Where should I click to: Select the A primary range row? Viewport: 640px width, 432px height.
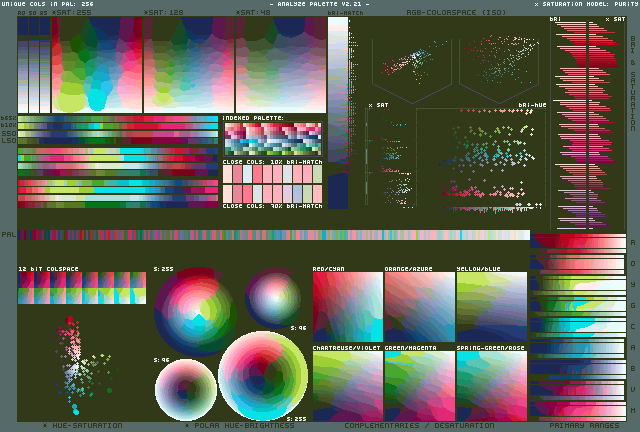click(x=578, y=348)
